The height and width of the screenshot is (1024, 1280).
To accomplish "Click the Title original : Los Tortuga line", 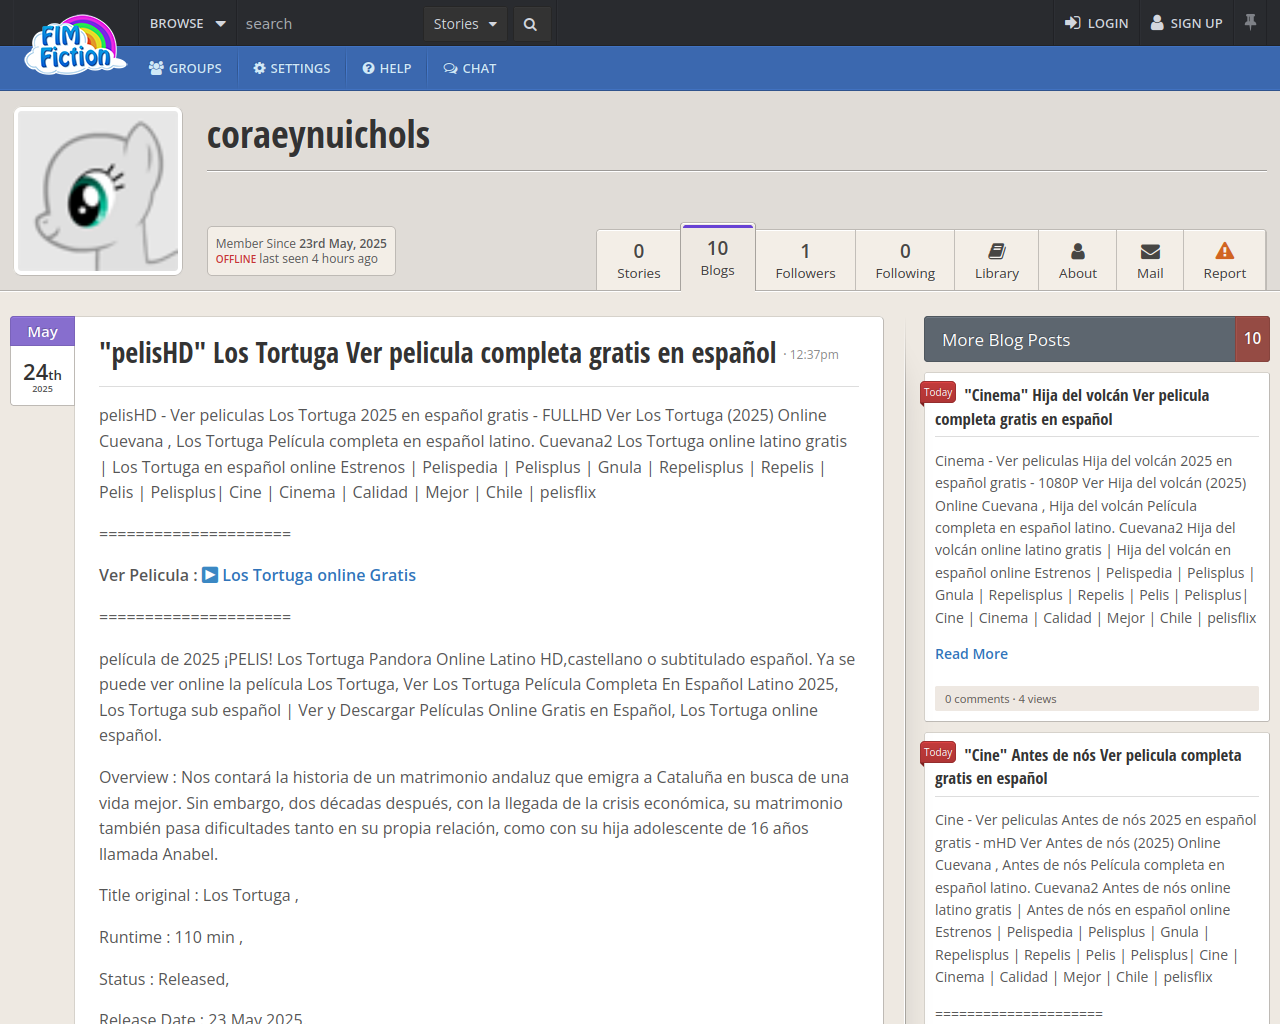I will coord(199,895).
